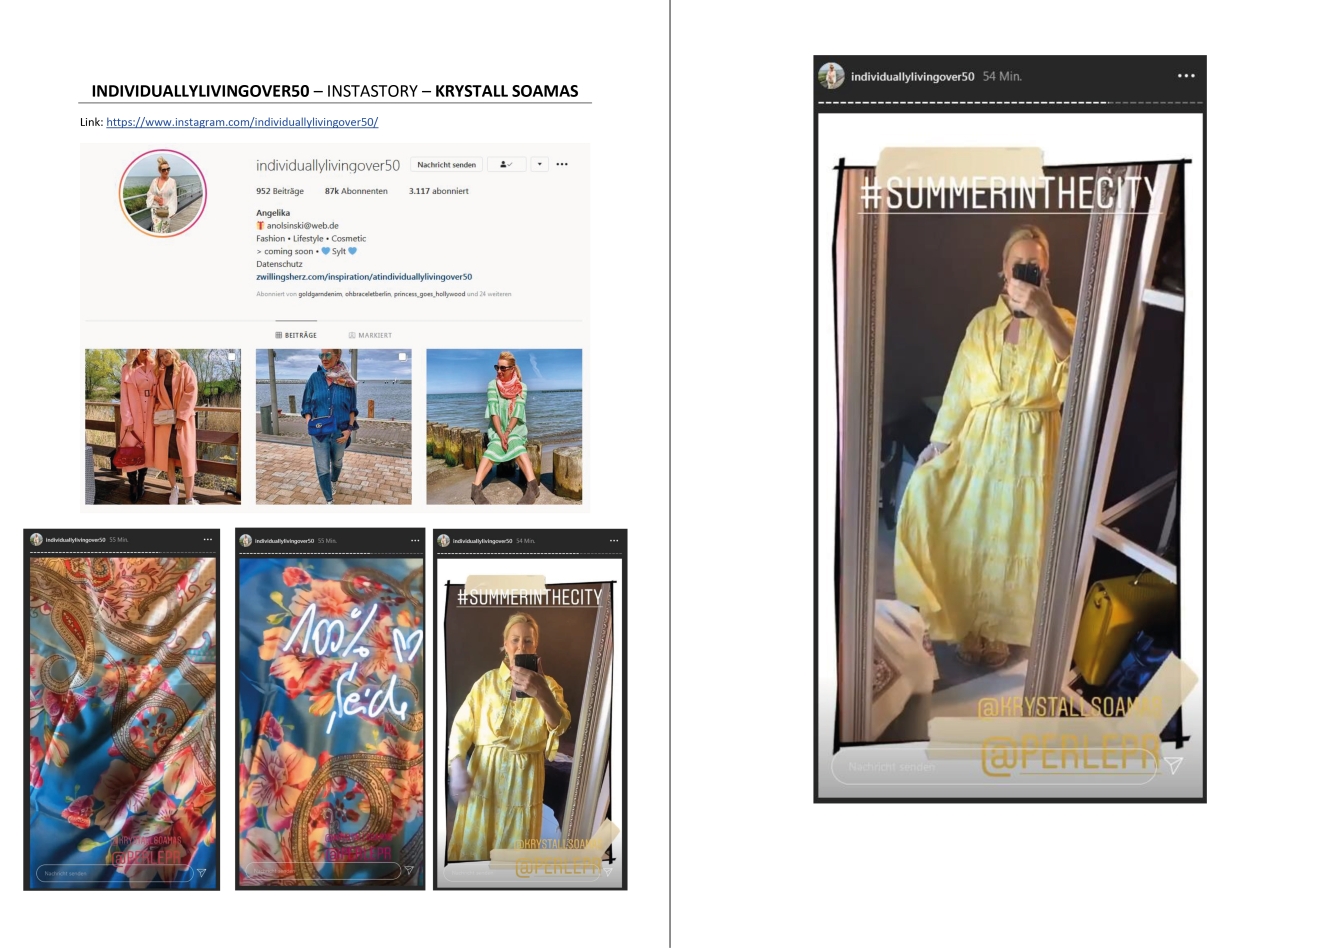
Task: Open the green dress beach post thumbnail
Action: (504, 426)
